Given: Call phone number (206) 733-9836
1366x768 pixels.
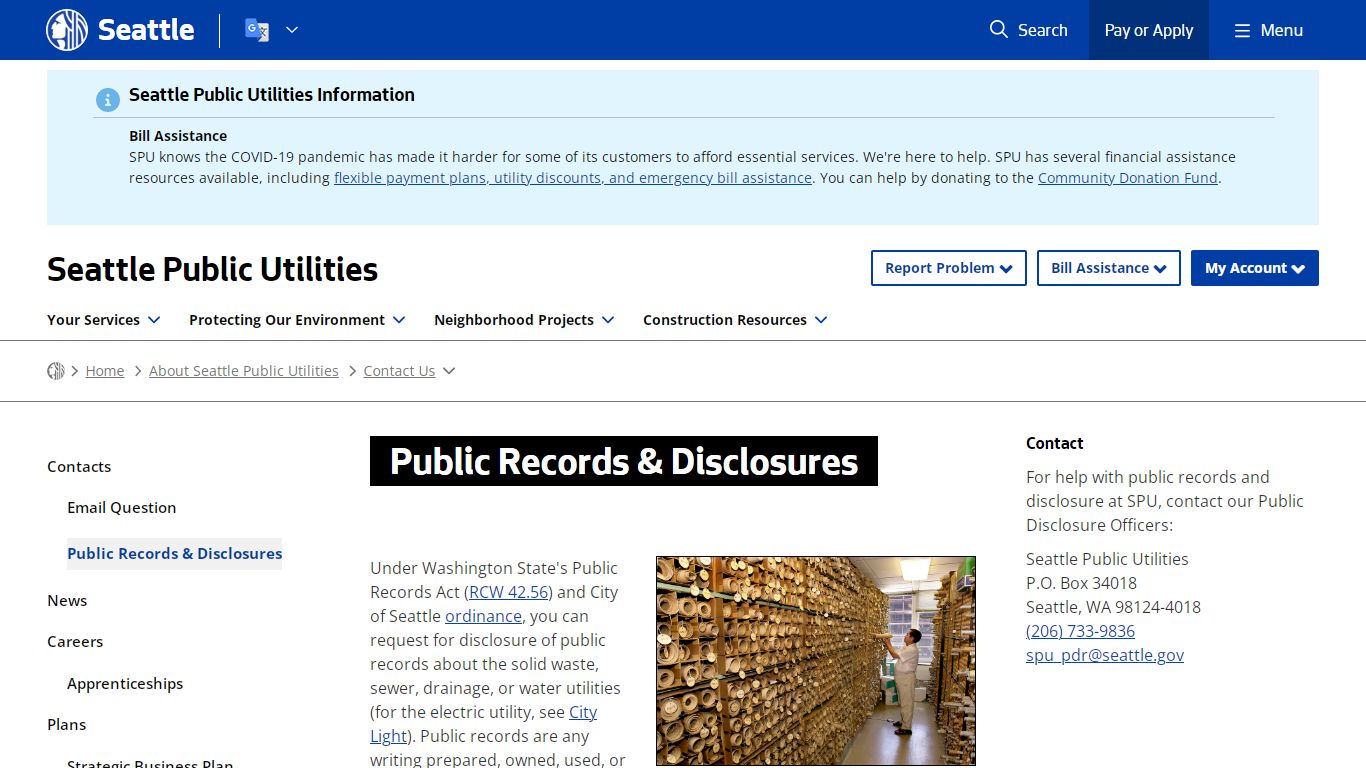Looking at the screenshot, I should click(1080, 631).
